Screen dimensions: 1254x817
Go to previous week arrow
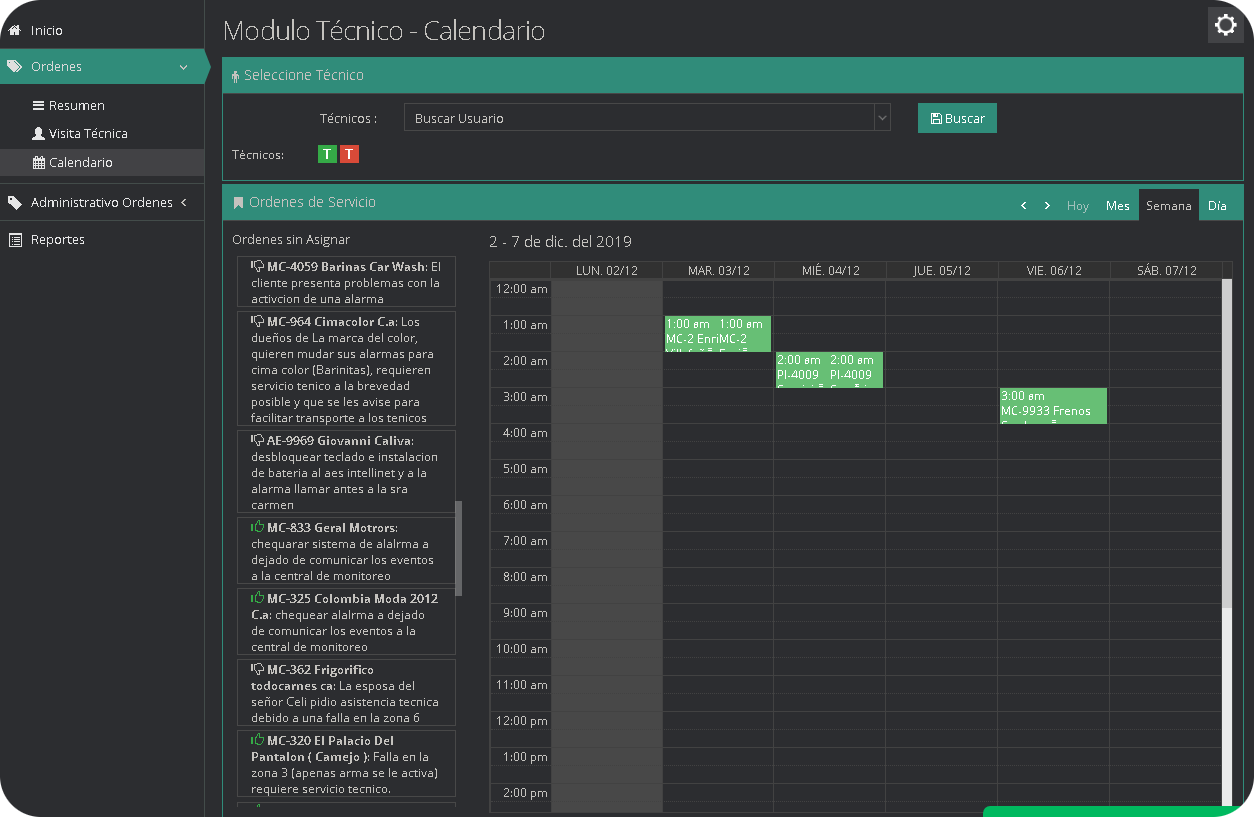point(1023,205)
